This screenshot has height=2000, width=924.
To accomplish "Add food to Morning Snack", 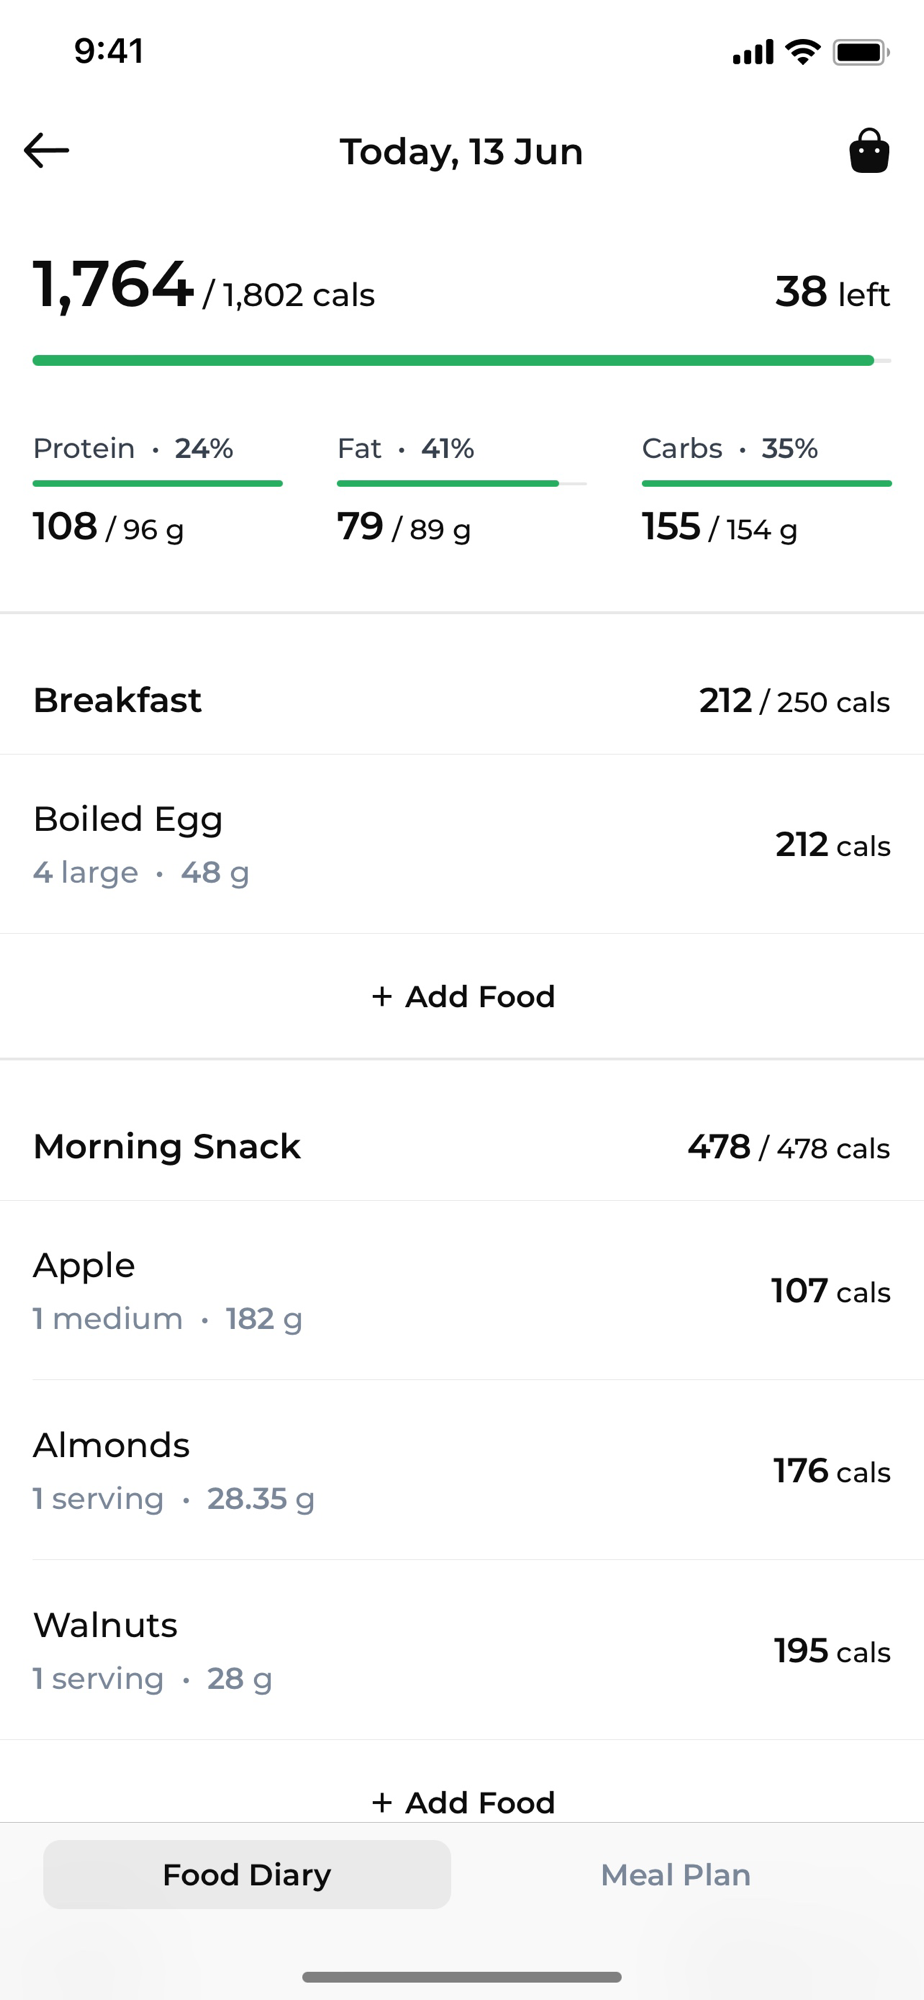I will 462,1802.
